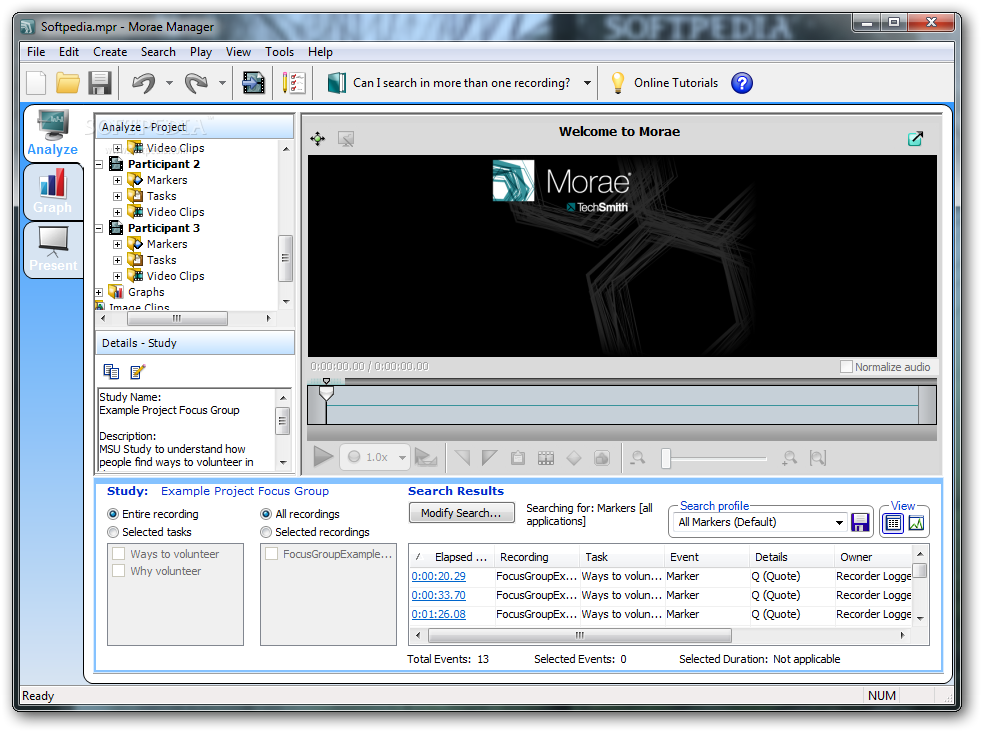Open the 0:00:20.29 elapsed time link
The height and width of the screenshot is (732, 982).
click(x=438, y=577)
